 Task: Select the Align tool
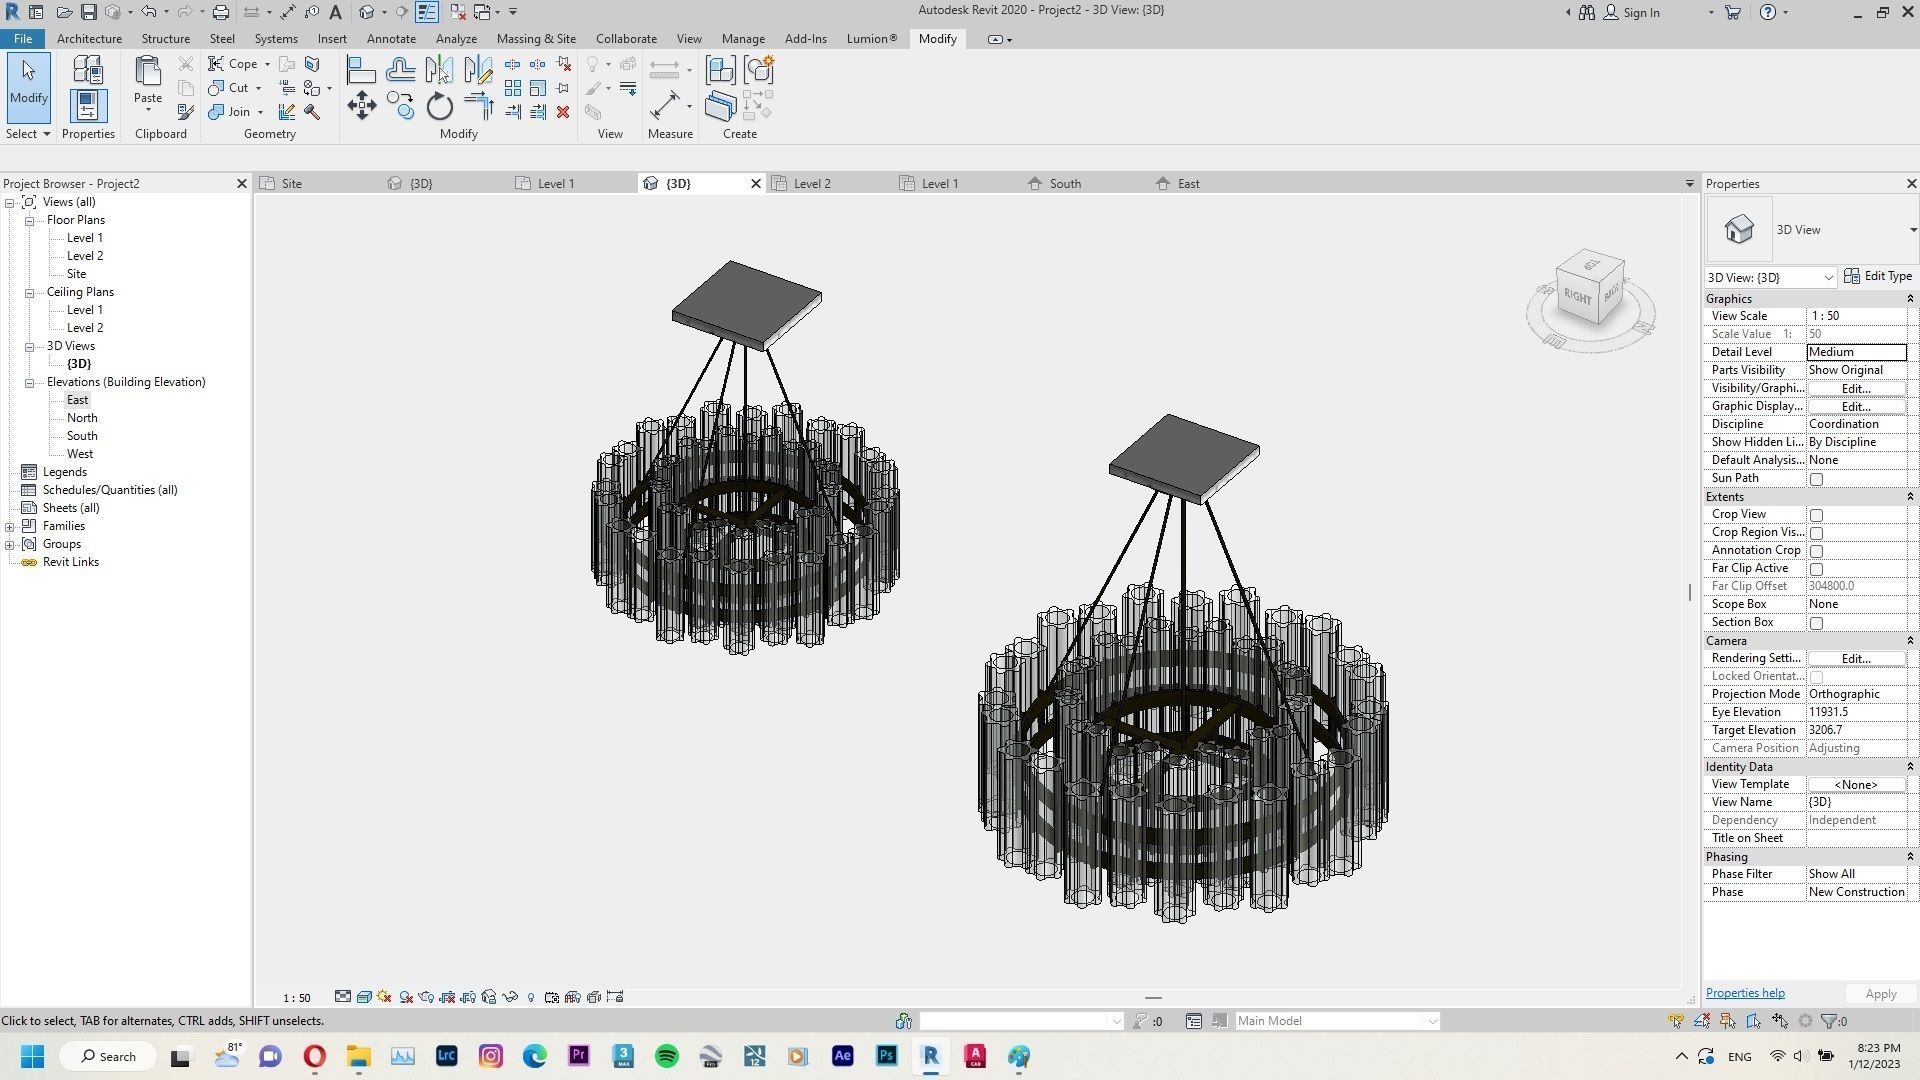[362, 69]
